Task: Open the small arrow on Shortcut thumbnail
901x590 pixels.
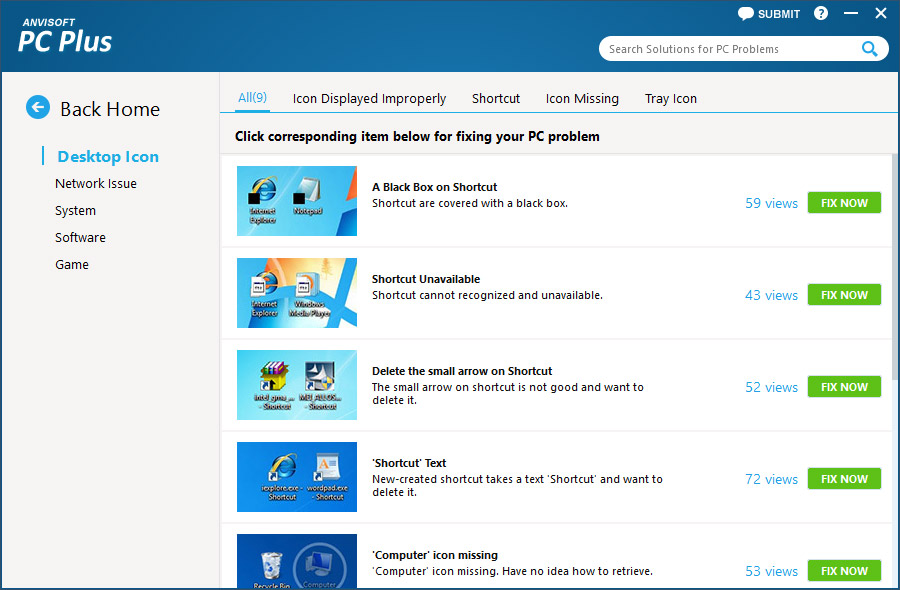Action: click(297, 385)
